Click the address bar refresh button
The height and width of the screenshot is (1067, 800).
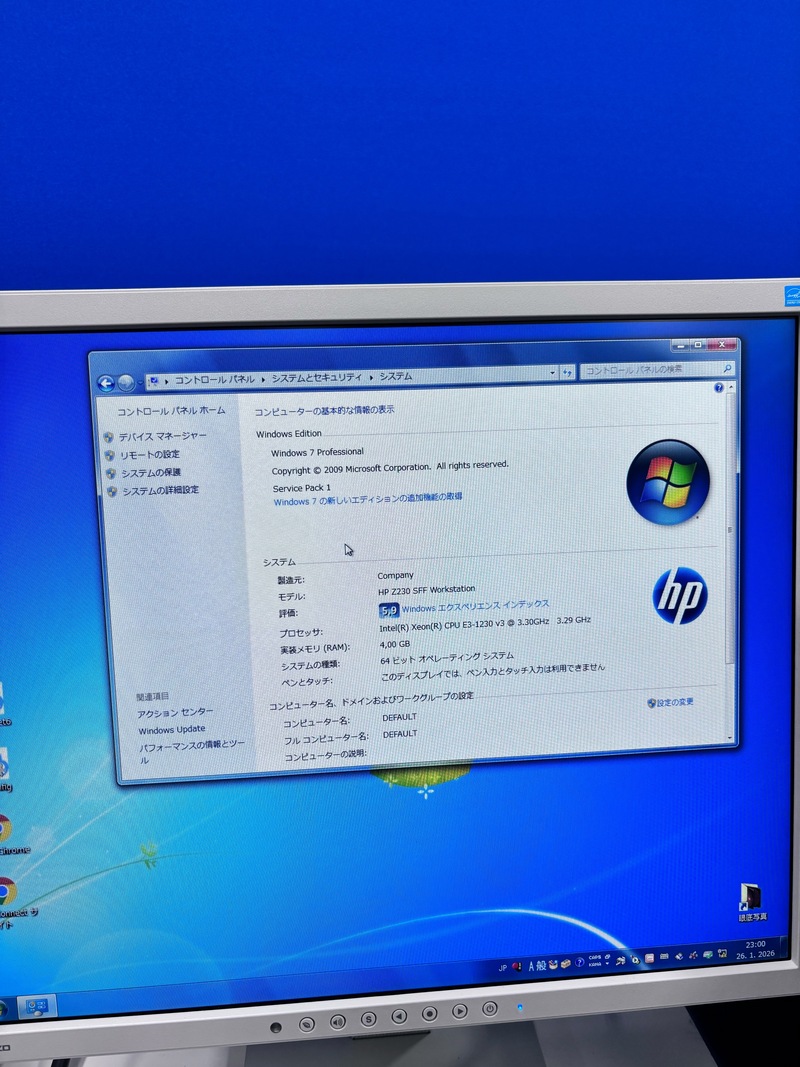coord(567,372)
